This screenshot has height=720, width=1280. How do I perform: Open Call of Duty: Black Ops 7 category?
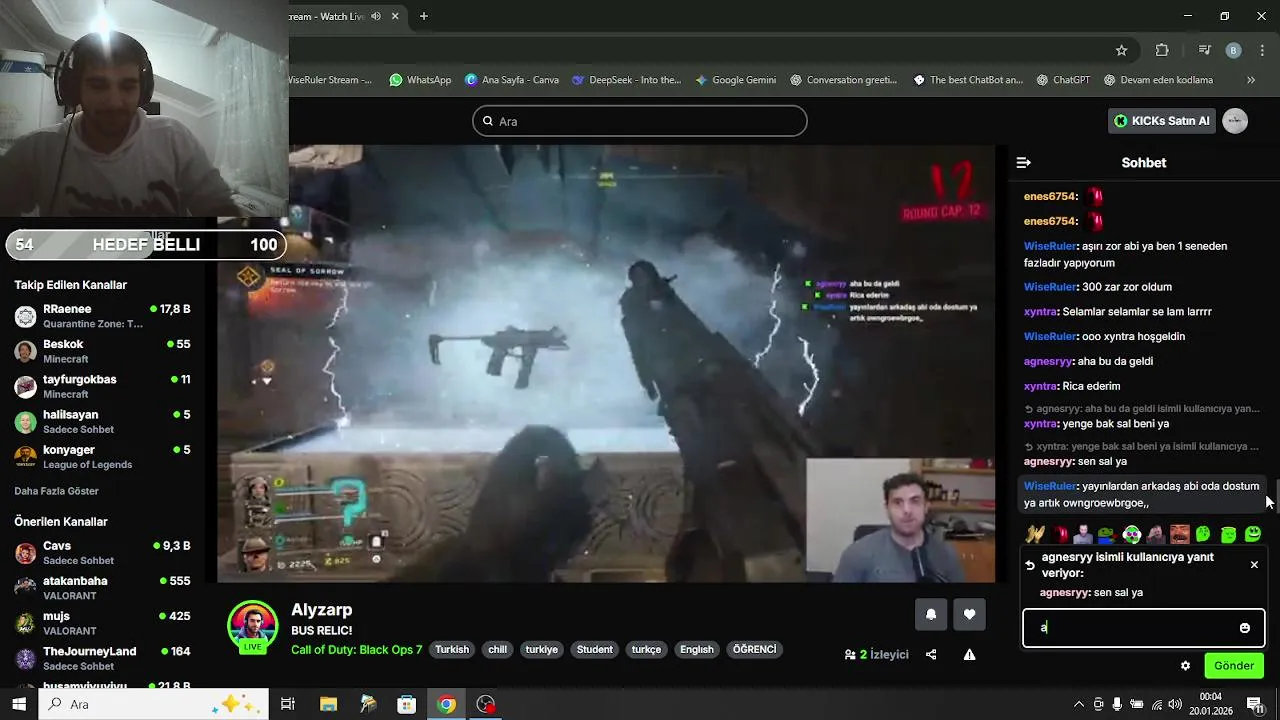pos(357,650)
